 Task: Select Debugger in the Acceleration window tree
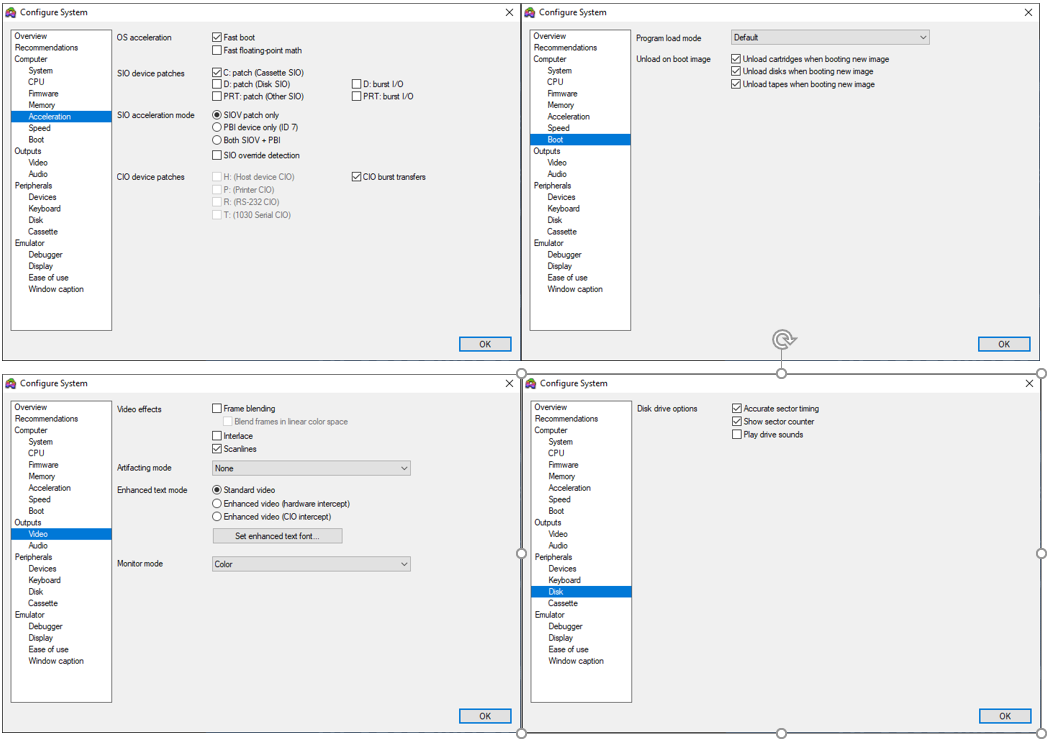pyautogui.click(x=45, y=255)
